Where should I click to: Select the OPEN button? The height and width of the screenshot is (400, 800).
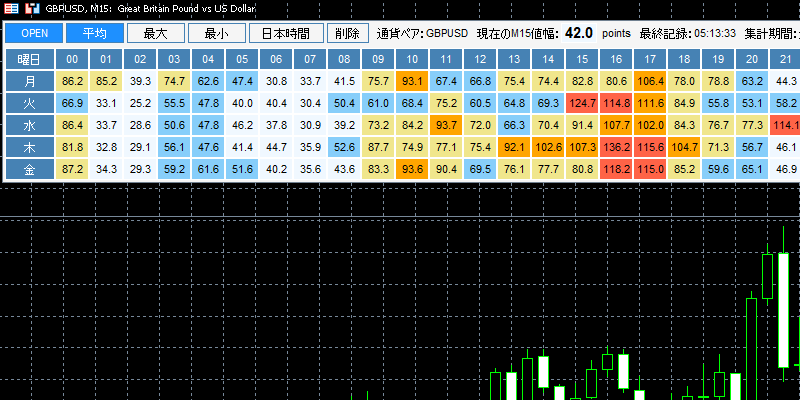[34, 33]
